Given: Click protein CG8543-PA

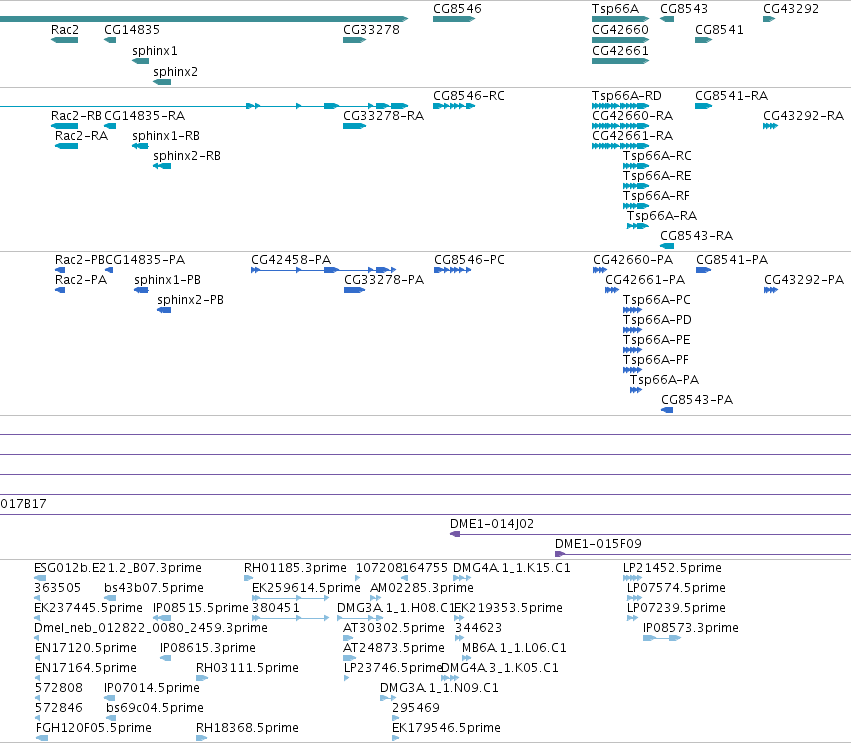Looking at the screenshot, I should (667, 410).
